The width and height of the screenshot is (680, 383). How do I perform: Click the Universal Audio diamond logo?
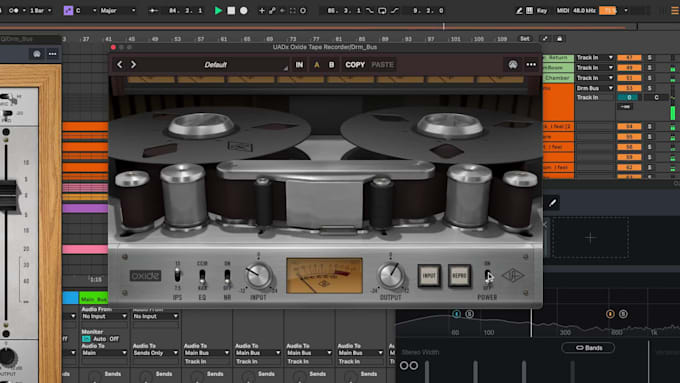coord(513,275)
